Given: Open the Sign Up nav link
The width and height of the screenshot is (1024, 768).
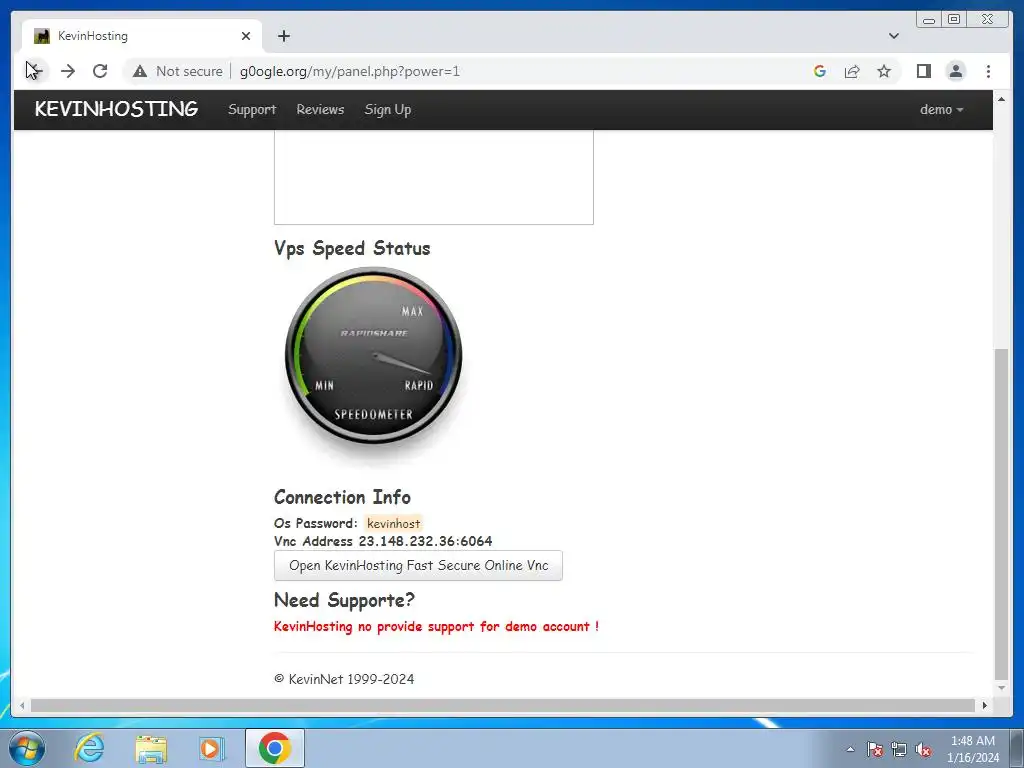Looking at the screenshot, I should [388, 110].
